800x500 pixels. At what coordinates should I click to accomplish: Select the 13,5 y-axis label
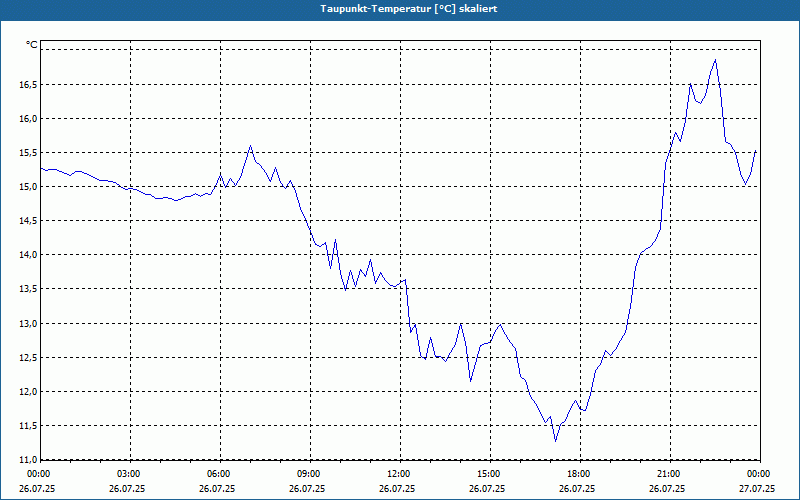pyautogui.click(x=29, y=289)
